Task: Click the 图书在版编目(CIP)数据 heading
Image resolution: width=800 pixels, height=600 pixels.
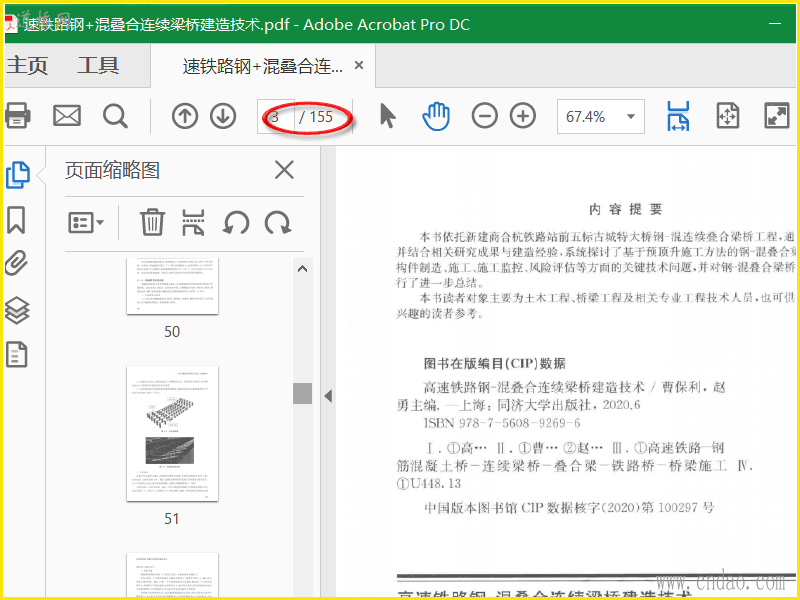Action: 494,363
